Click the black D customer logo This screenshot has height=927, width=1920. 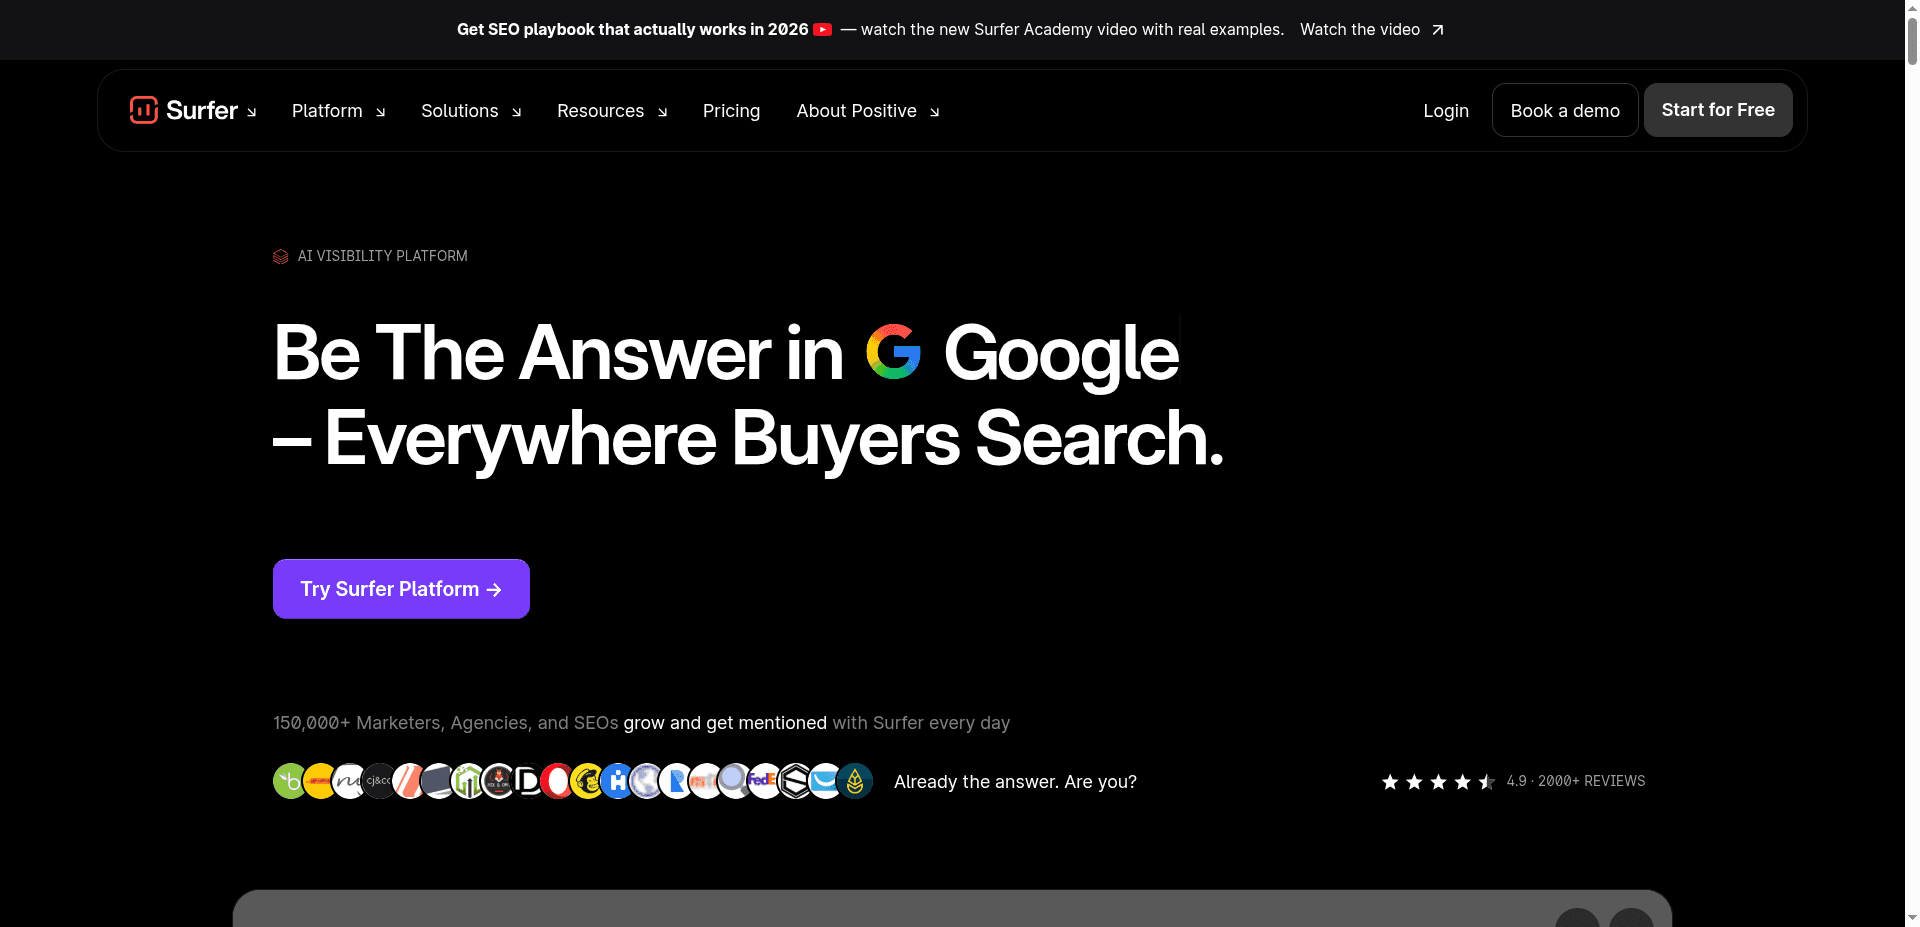528,781
